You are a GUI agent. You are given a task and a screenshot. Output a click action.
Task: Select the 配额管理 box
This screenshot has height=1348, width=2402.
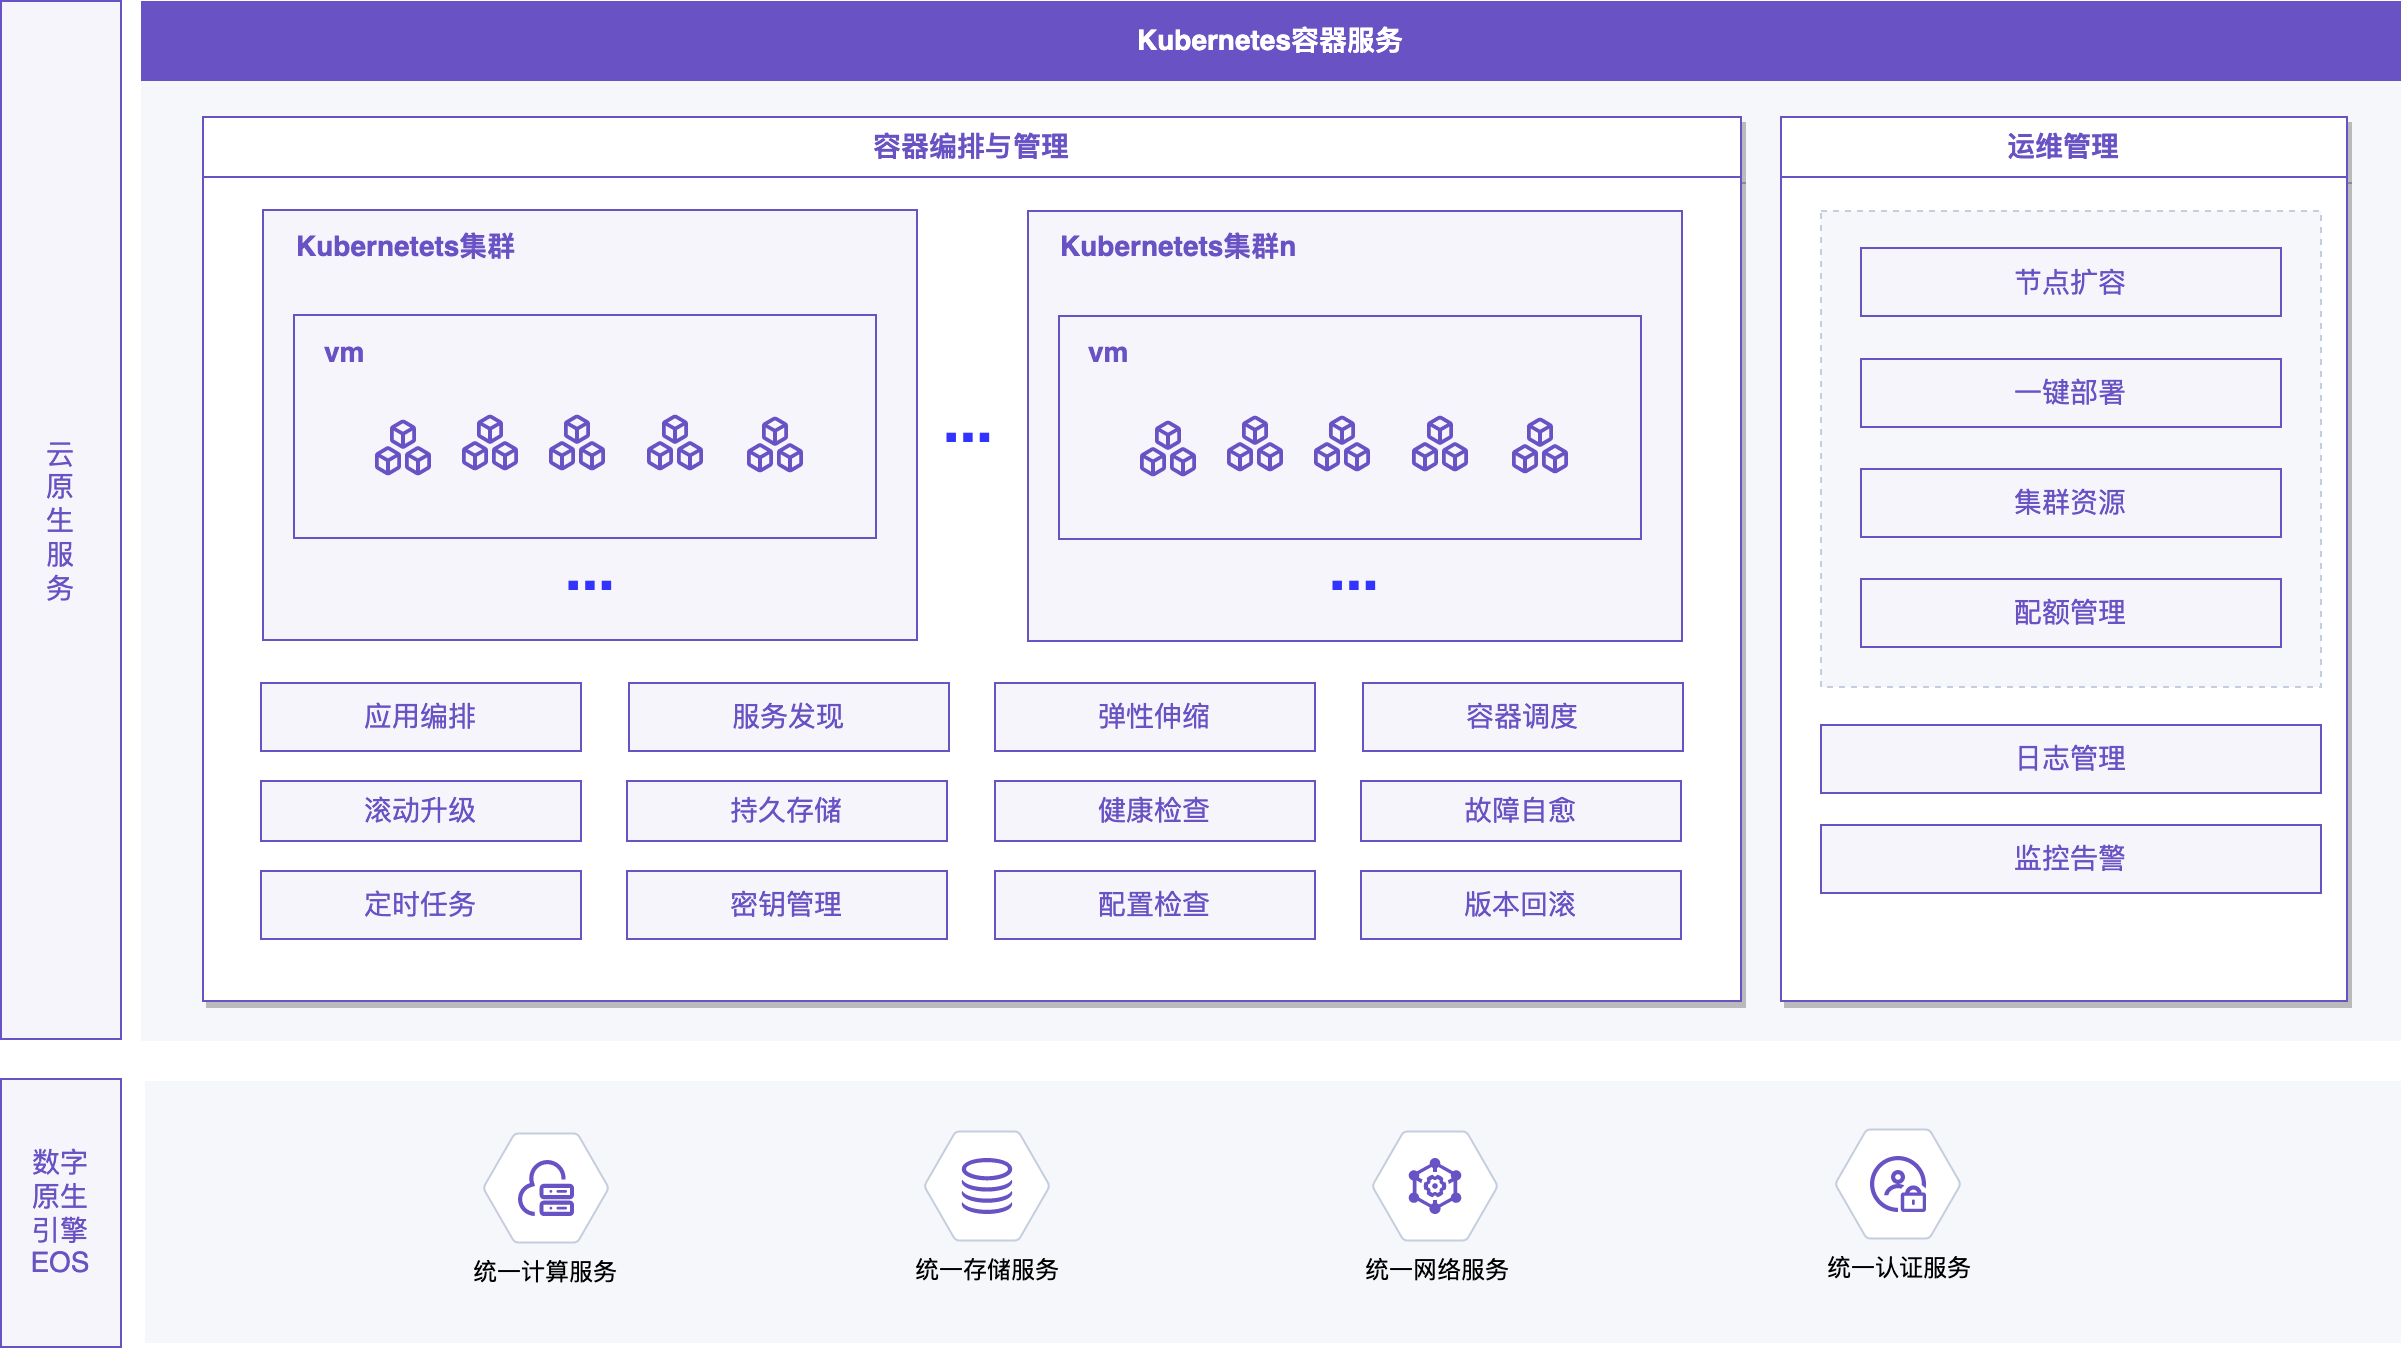(x=2071, y=613)
